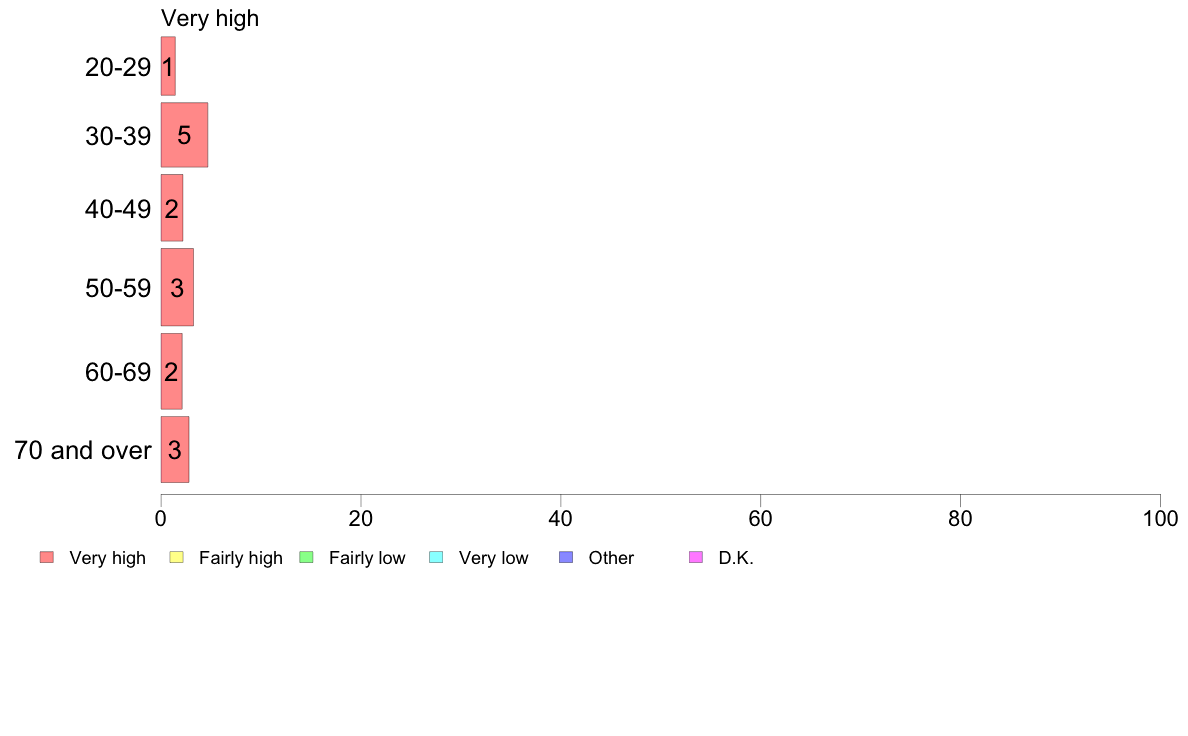This screenshot has height=736, width=1188.
Task: Click the D.K. magenta legend swatch
Action: point(696,557)
